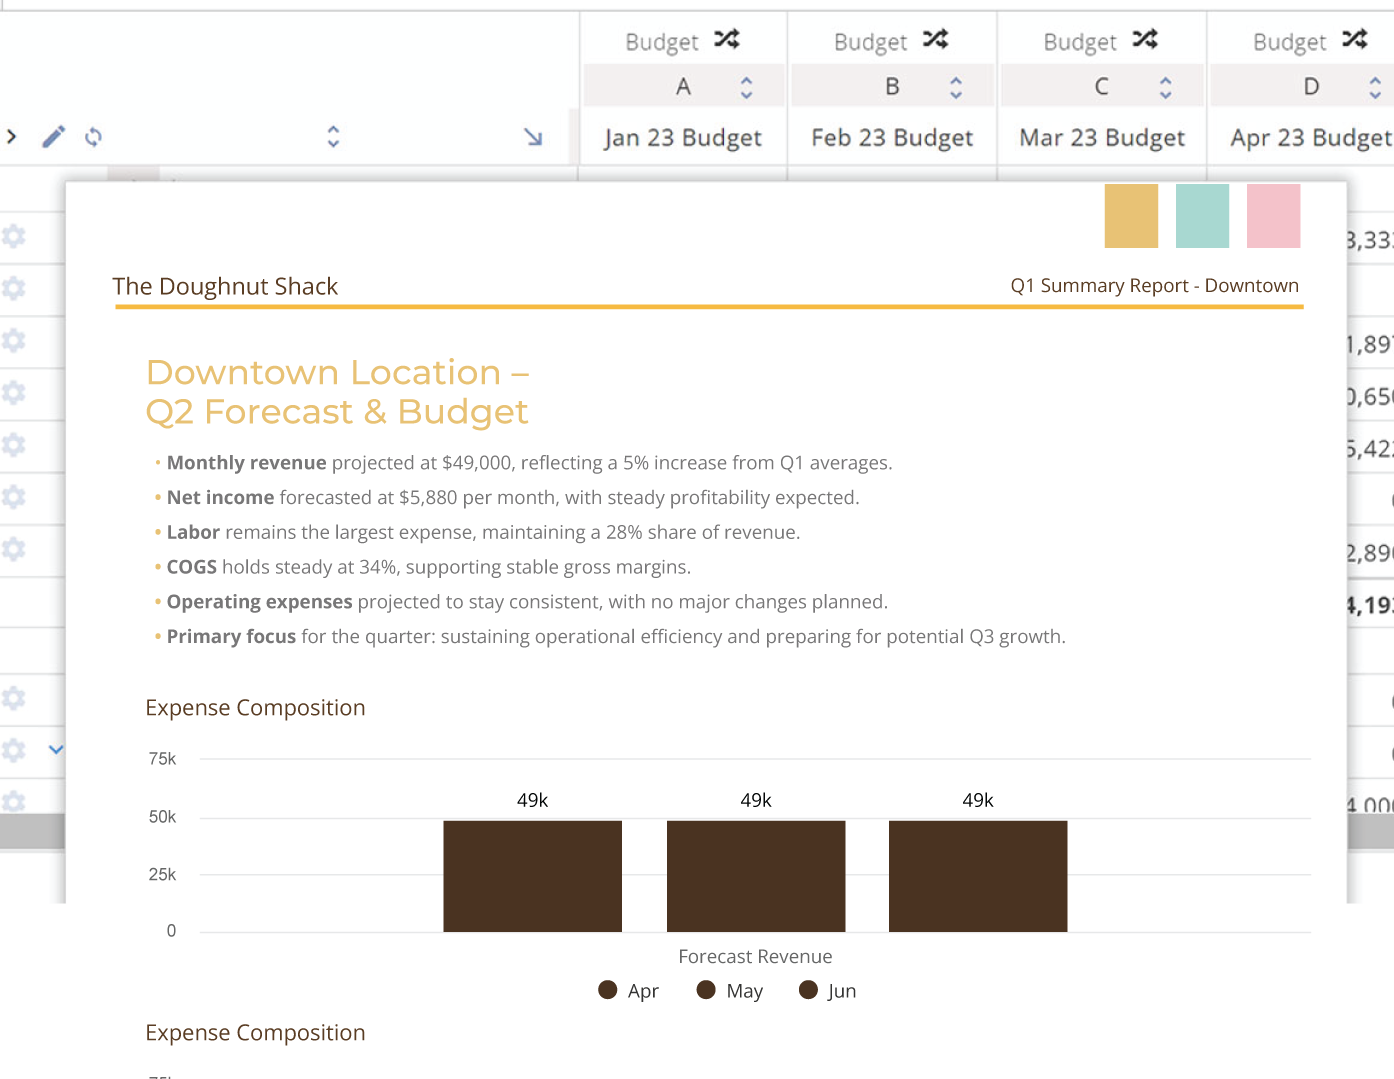This screenshot has width=1394, height=1079.
Task: Select the Feb 23 Budget column header
Action: [x=892, y=138]
